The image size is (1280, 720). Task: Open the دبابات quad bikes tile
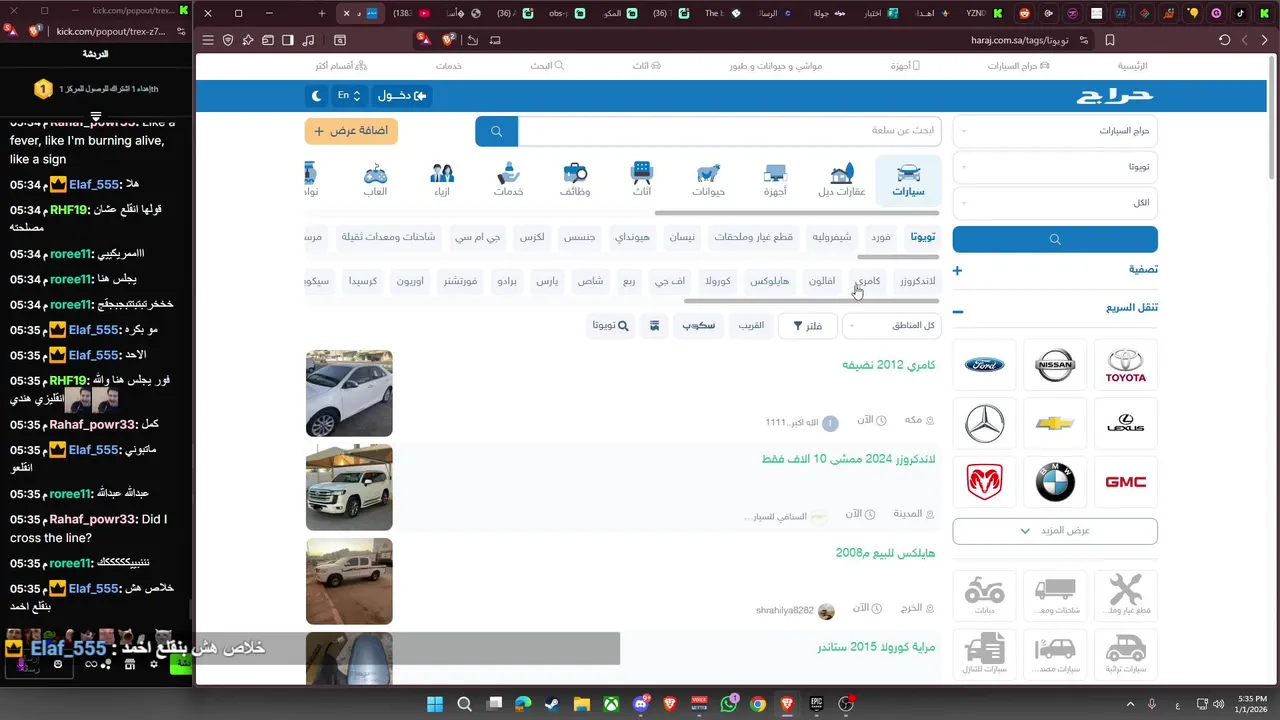pos(985,595)
